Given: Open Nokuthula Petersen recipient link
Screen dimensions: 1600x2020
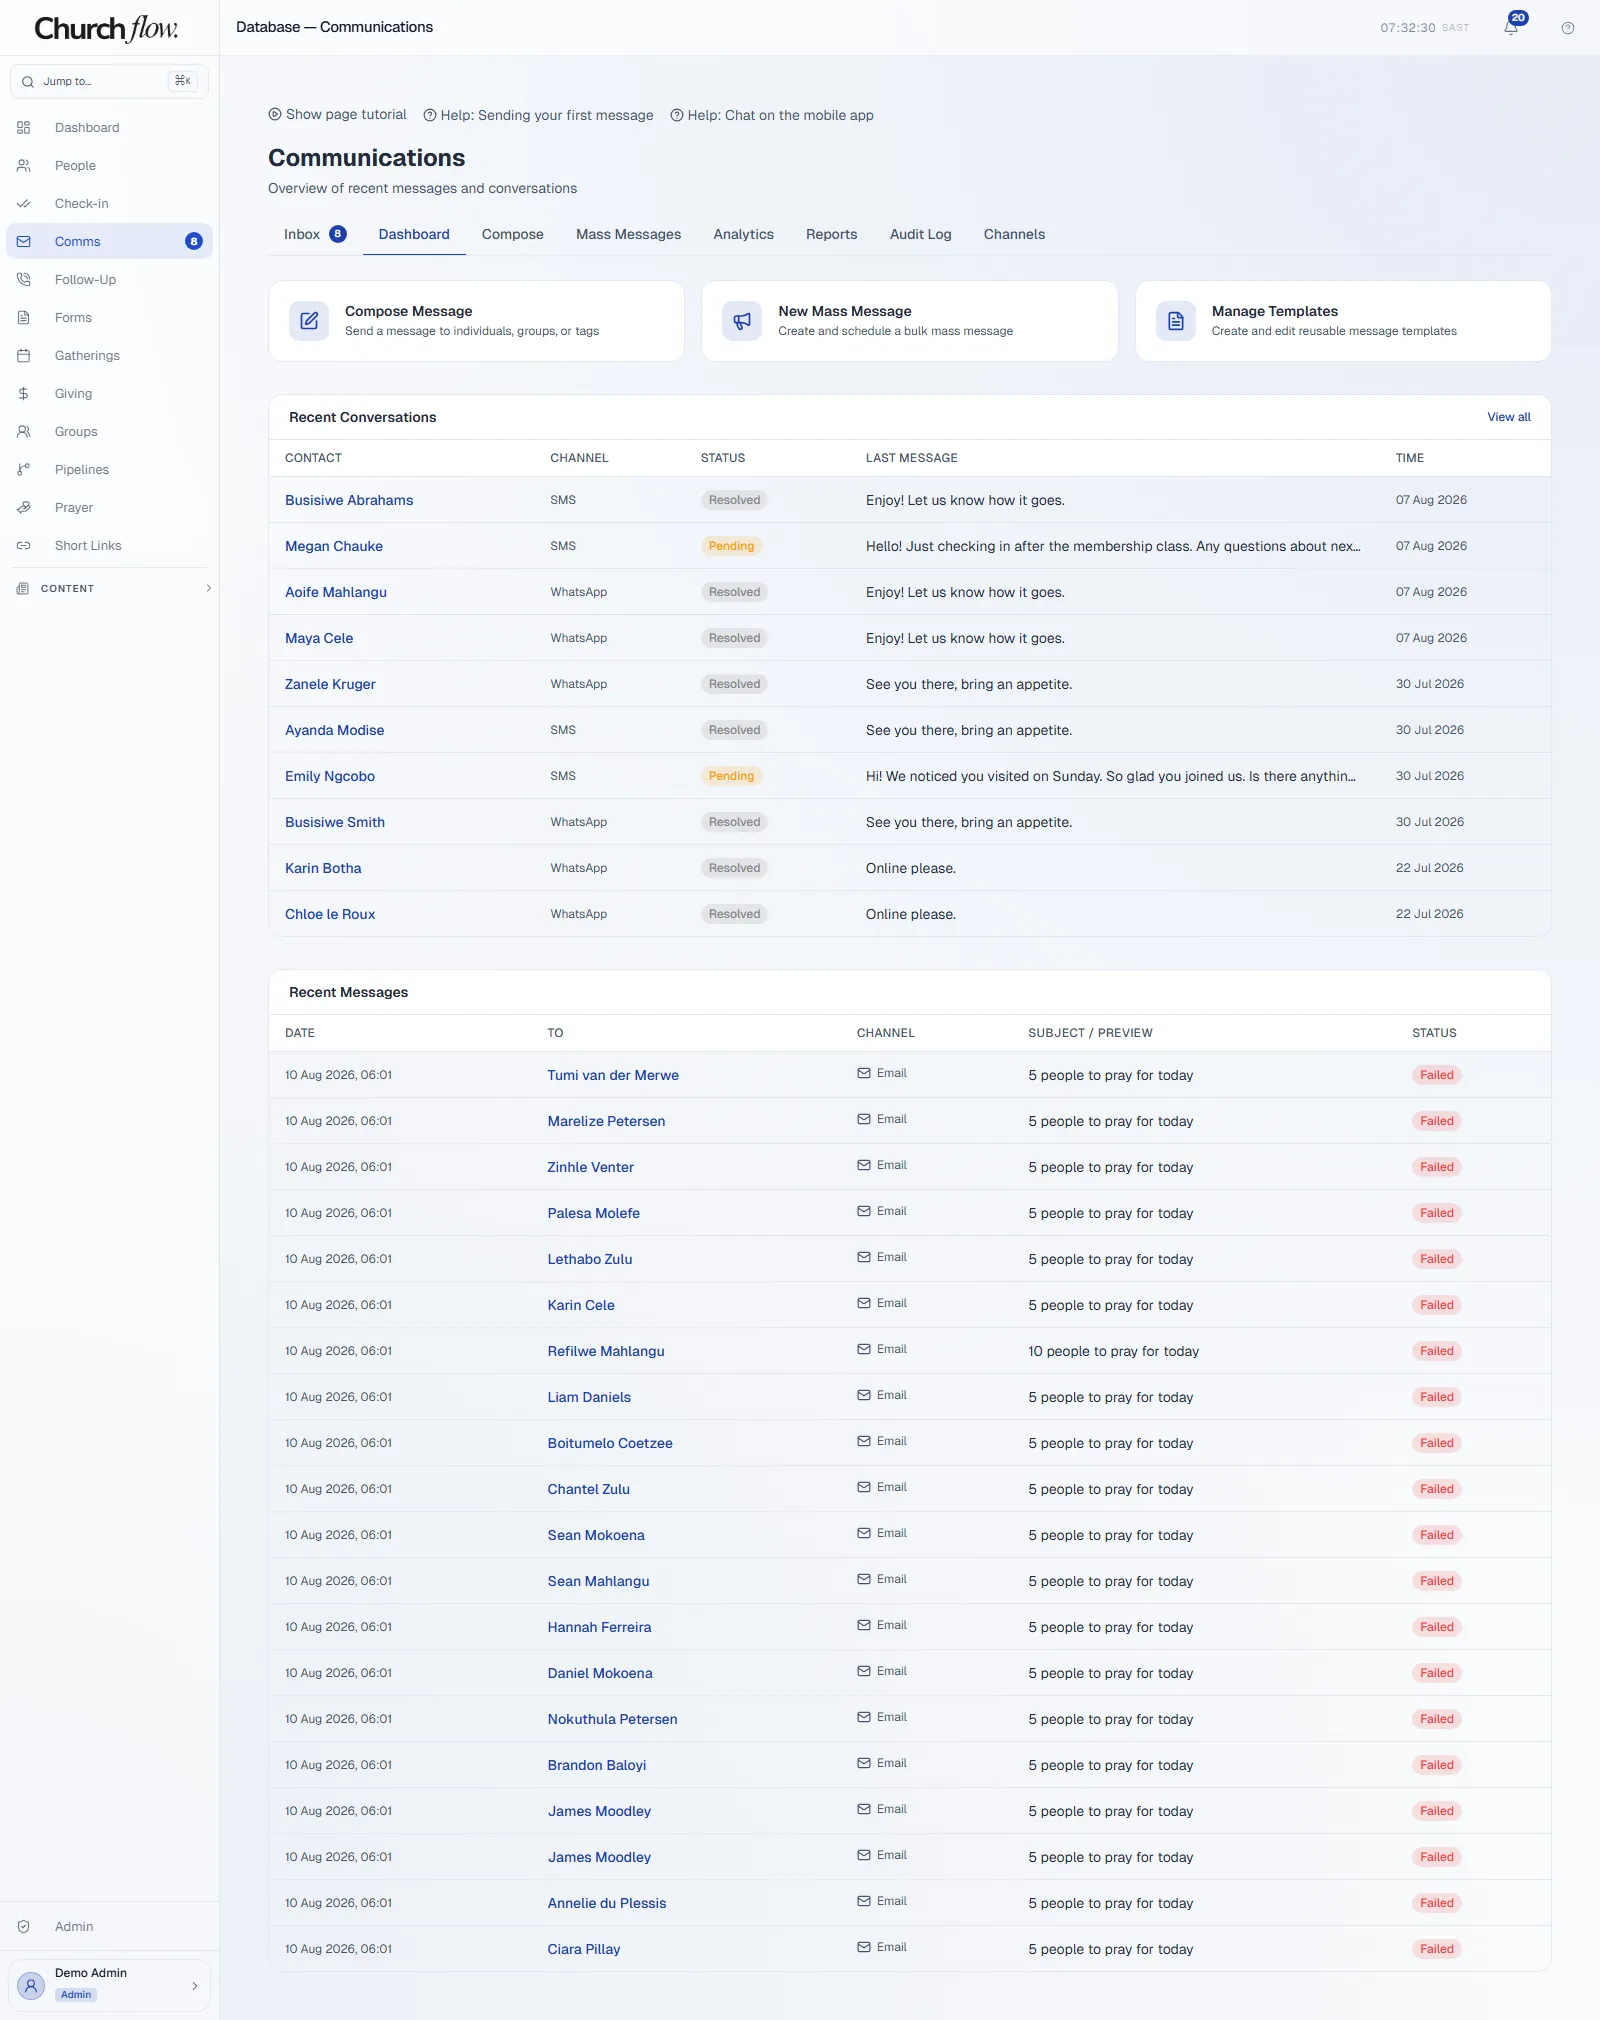Looking at the screenshot, I should click(612, 1719).
